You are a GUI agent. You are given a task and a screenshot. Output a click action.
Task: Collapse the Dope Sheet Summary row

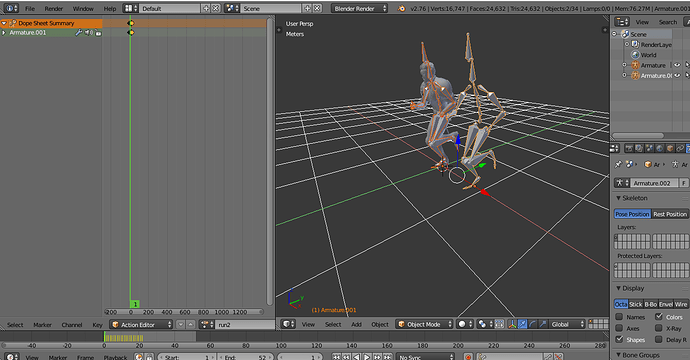(4, 23)
